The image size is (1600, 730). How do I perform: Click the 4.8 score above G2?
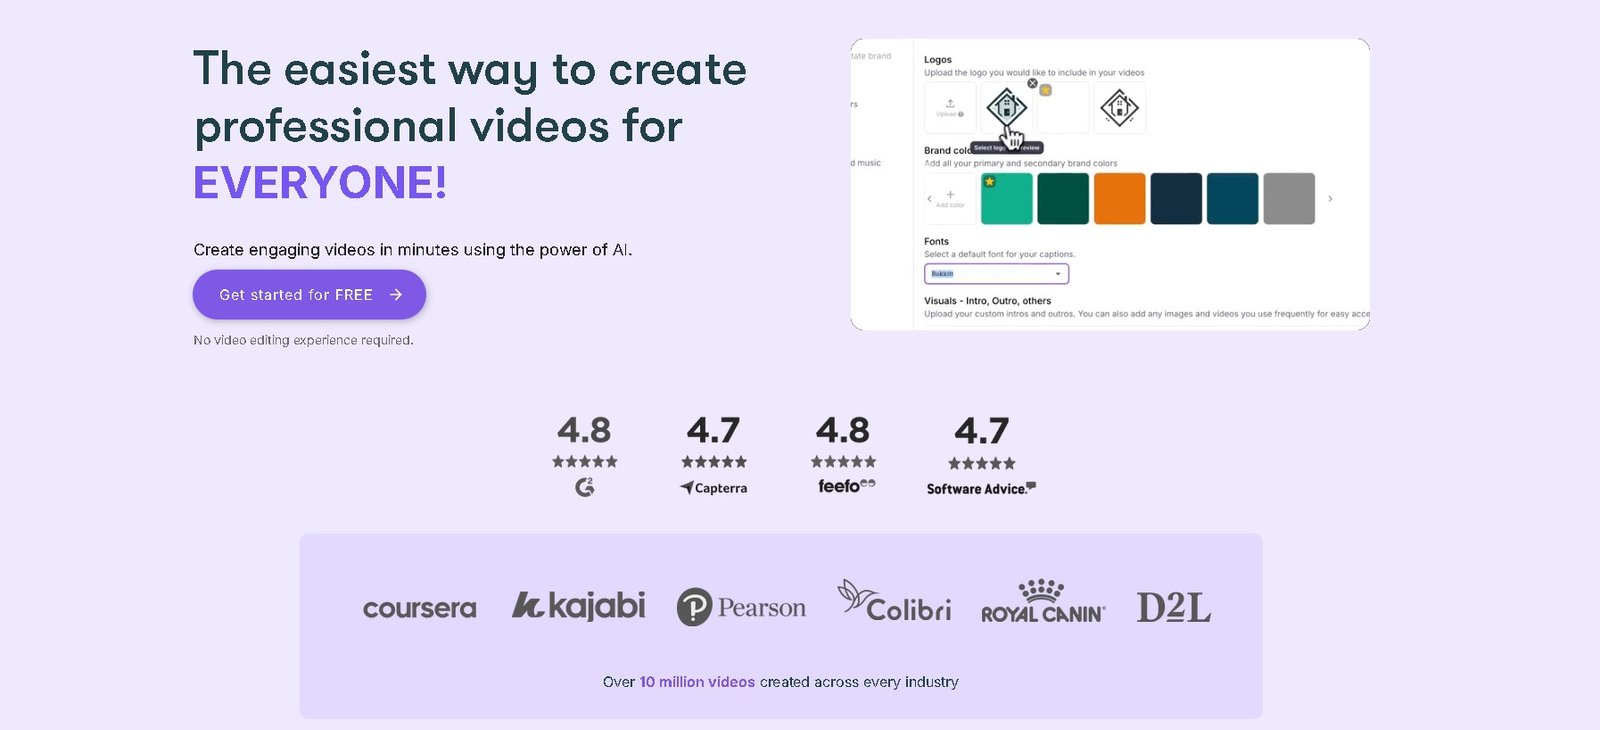[584, 430]
